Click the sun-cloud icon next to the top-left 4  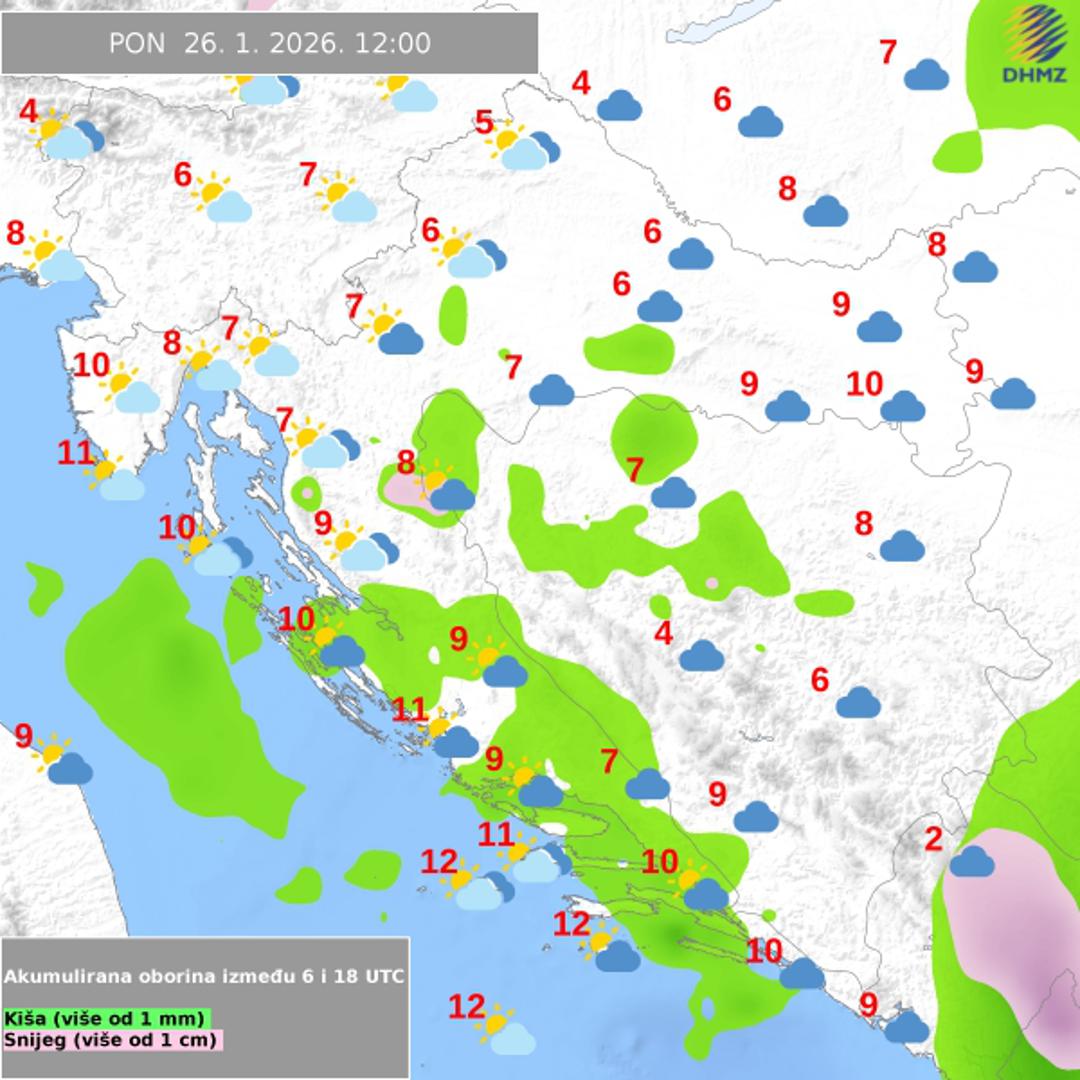(67, 137)
